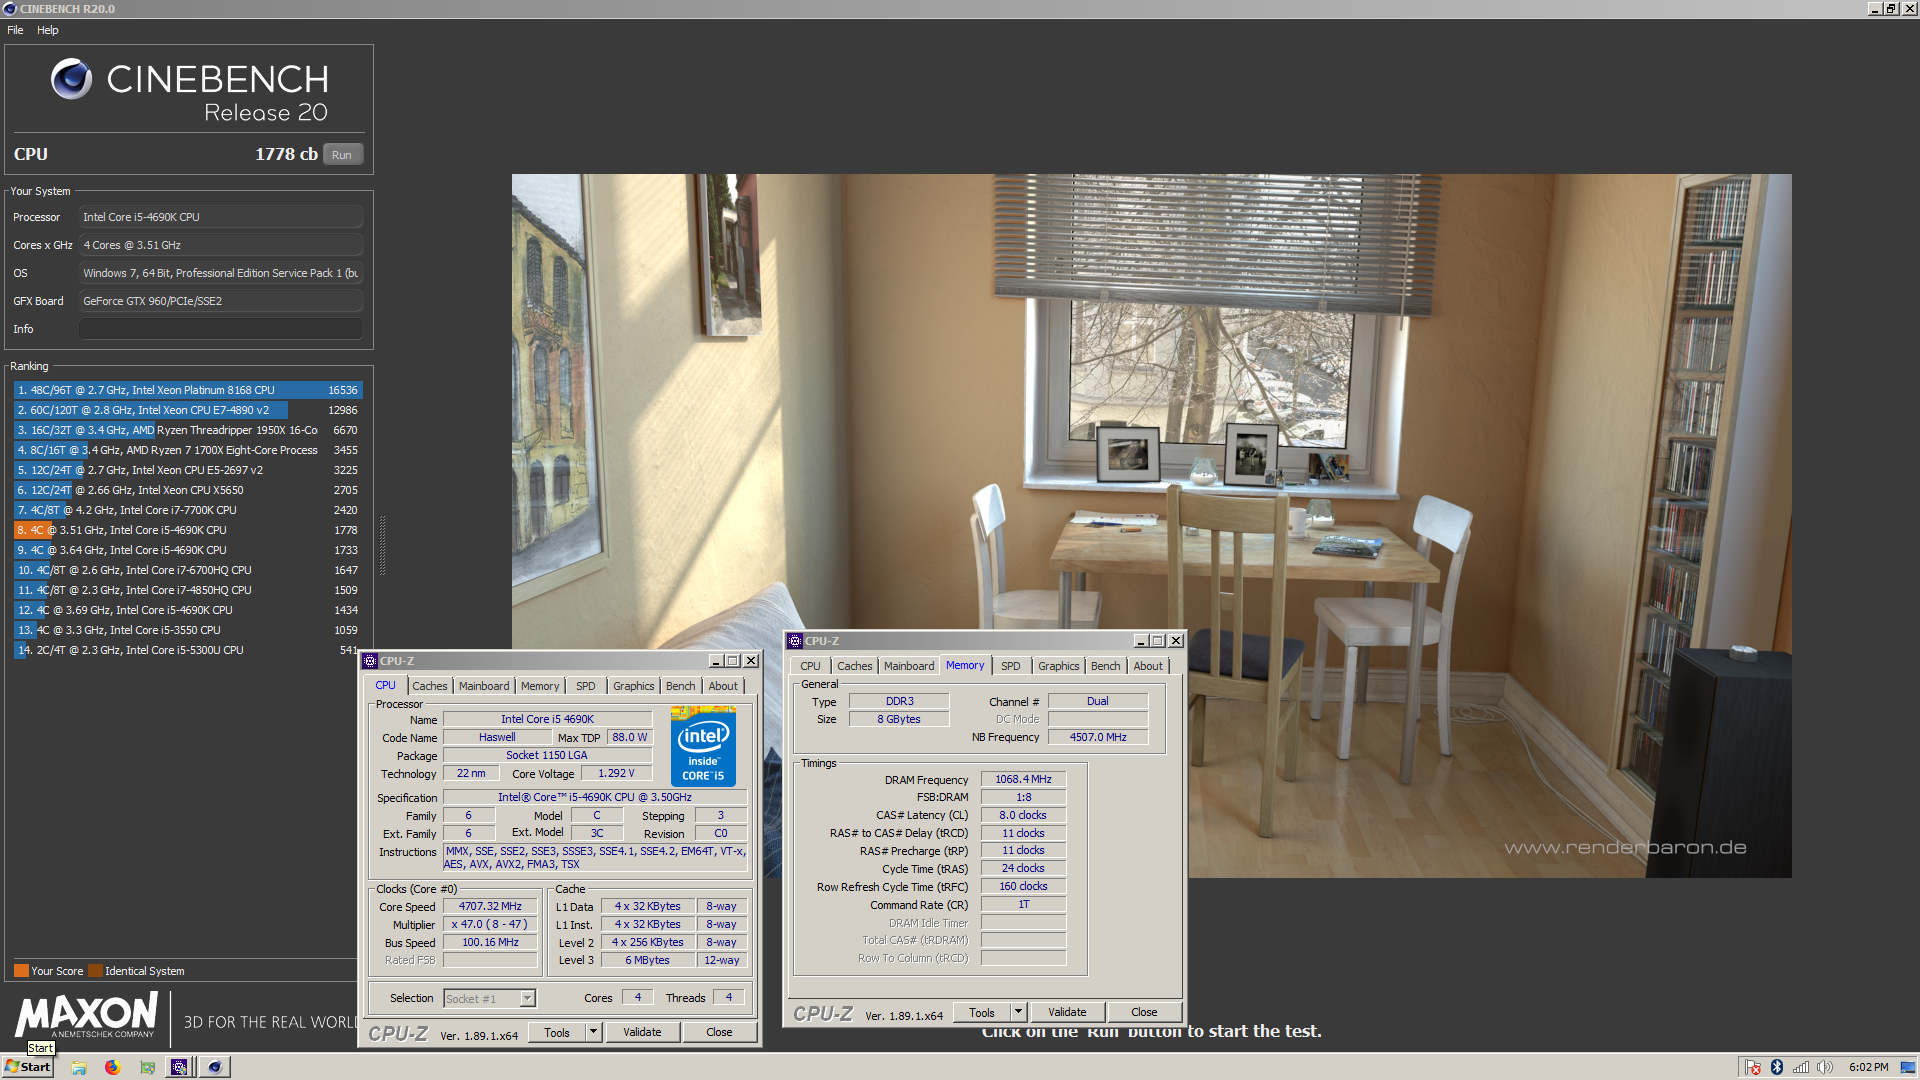
Task: Open the volume speaker tray icon
Action: click(x=1825, y=1067)
